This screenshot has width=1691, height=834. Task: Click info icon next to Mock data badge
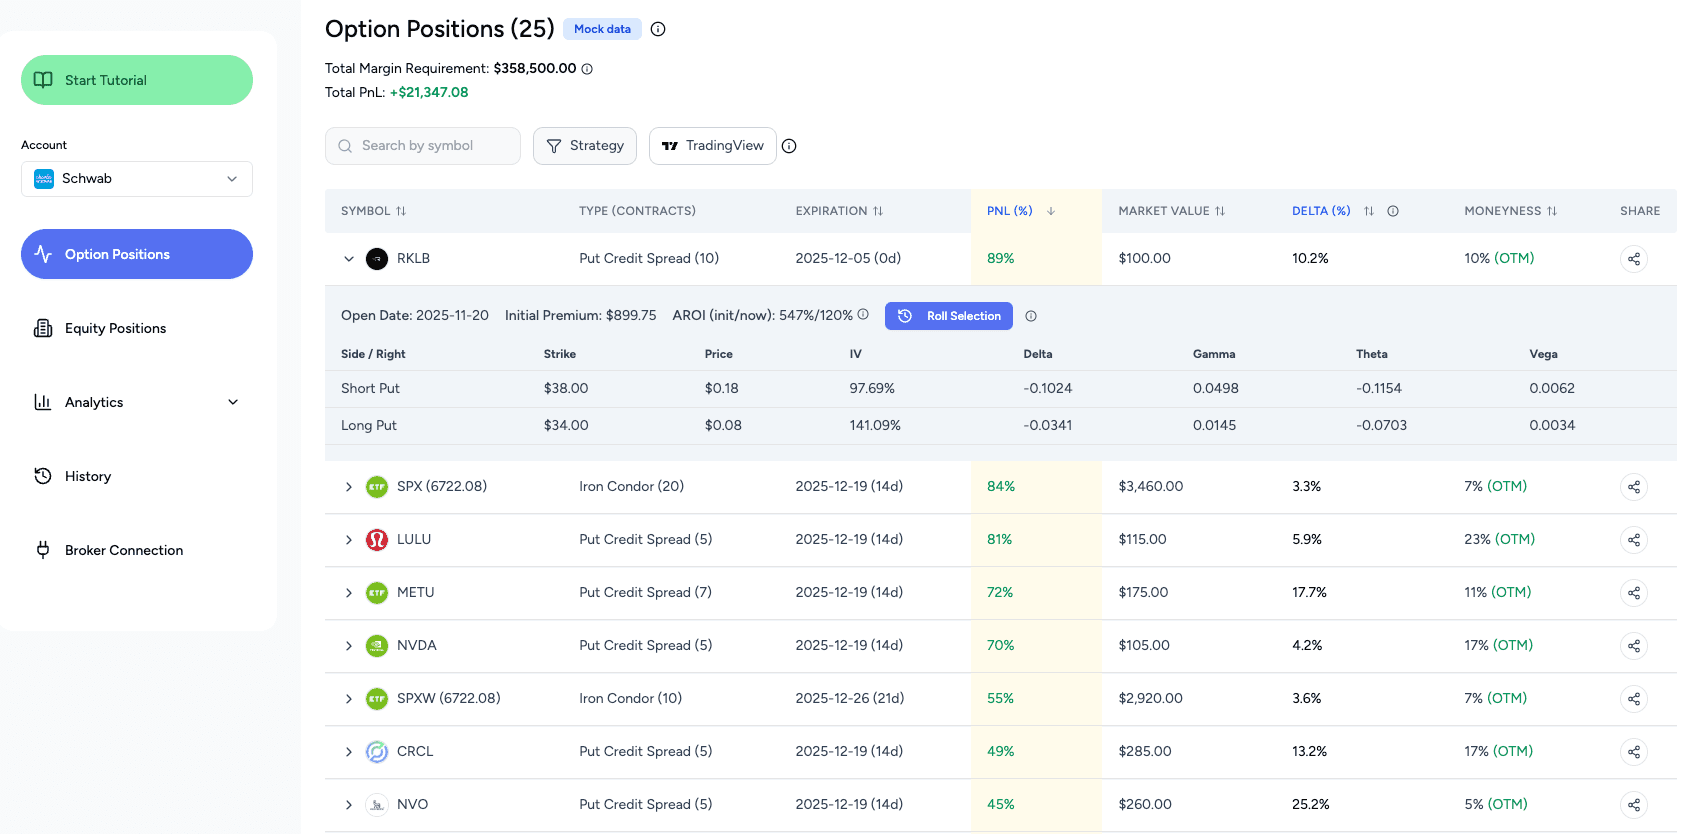click(658, 29)
